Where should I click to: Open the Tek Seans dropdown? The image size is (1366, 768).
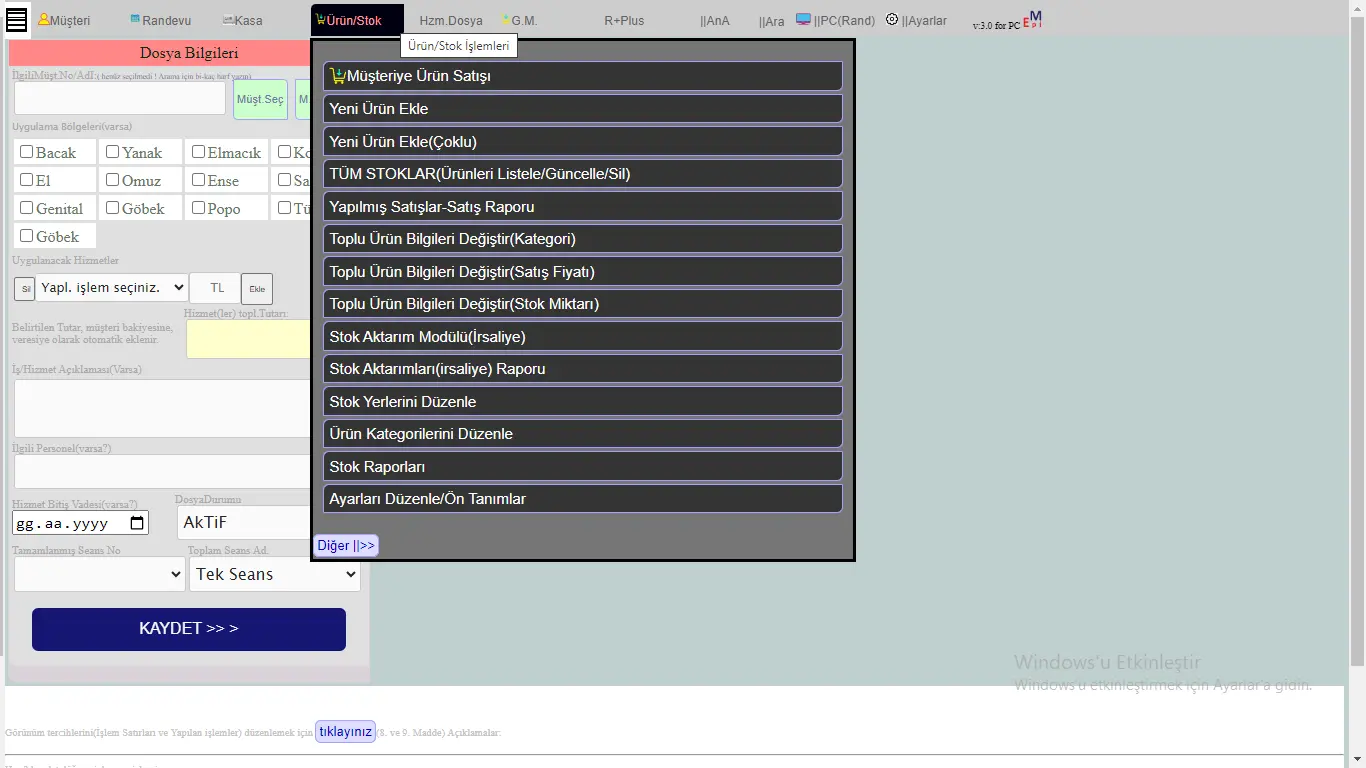coord(275,574)
